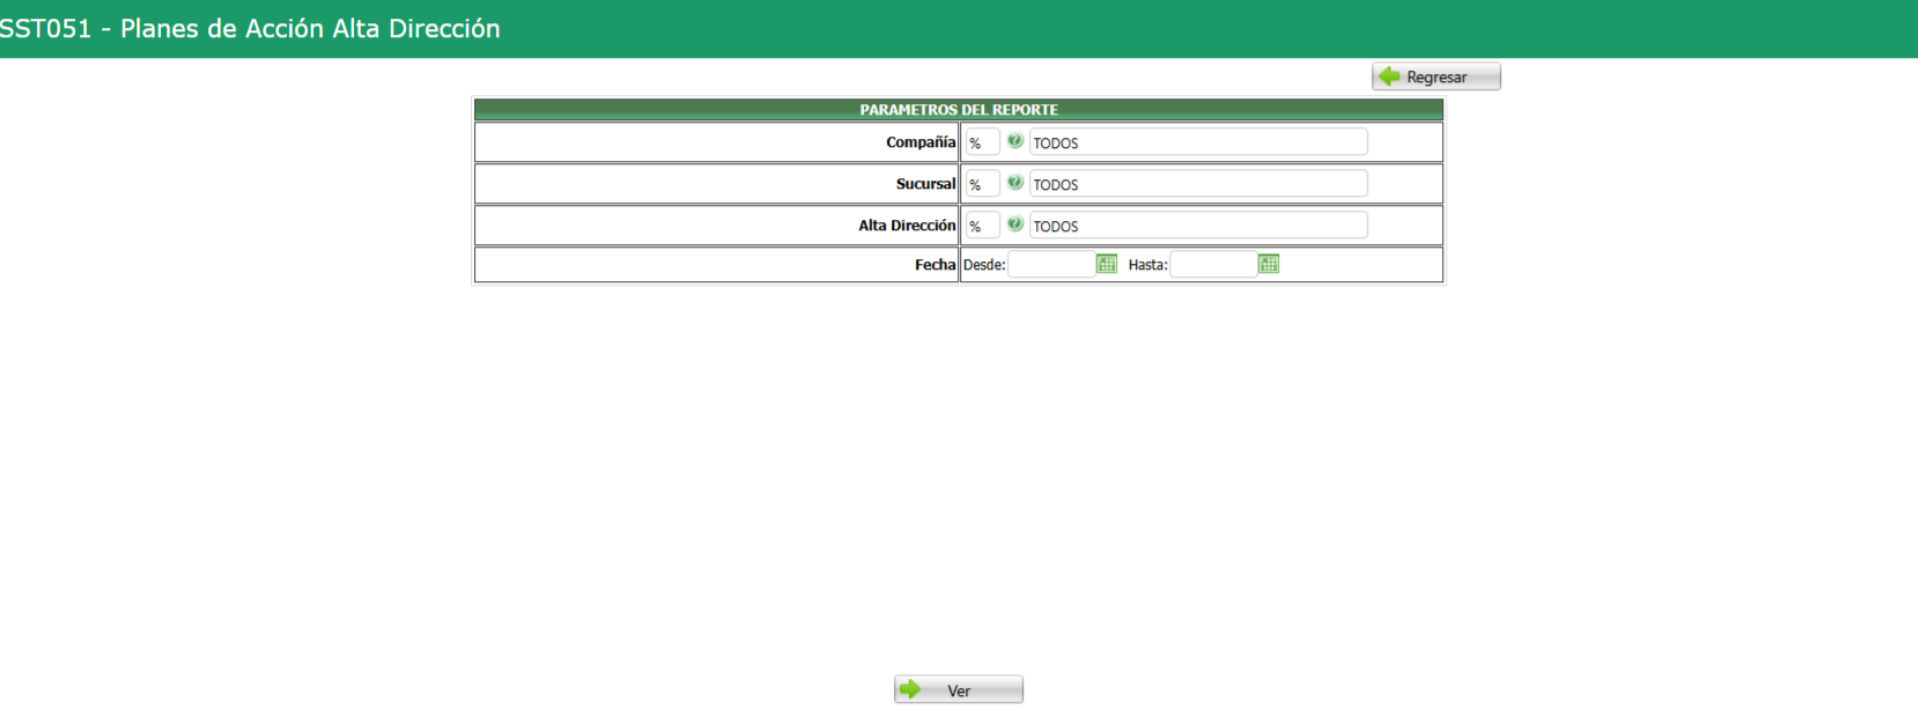Click the Ver button

click(x=958, y=690)
